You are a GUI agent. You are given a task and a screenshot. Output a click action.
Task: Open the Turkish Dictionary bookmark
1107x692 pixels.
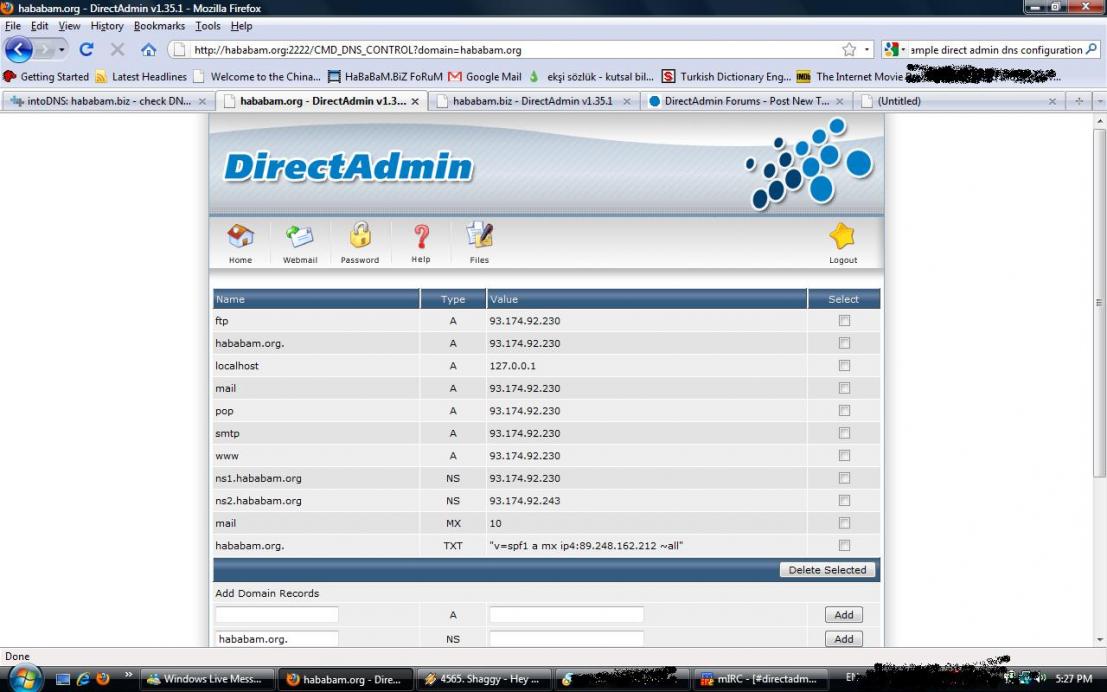tap(726, 76)
